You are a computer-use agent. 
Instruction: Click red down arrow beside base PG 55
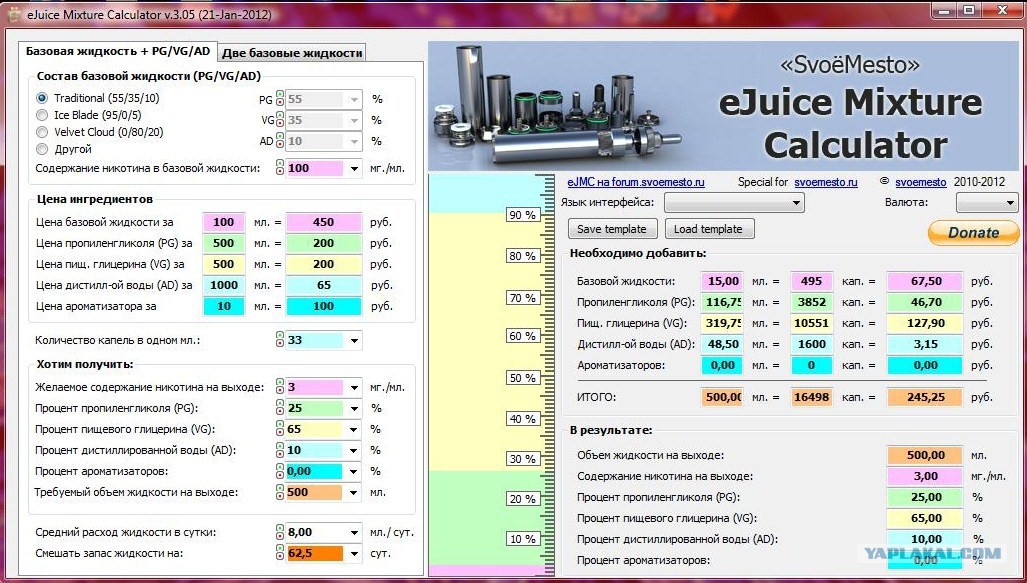click(x=280, y=103)
